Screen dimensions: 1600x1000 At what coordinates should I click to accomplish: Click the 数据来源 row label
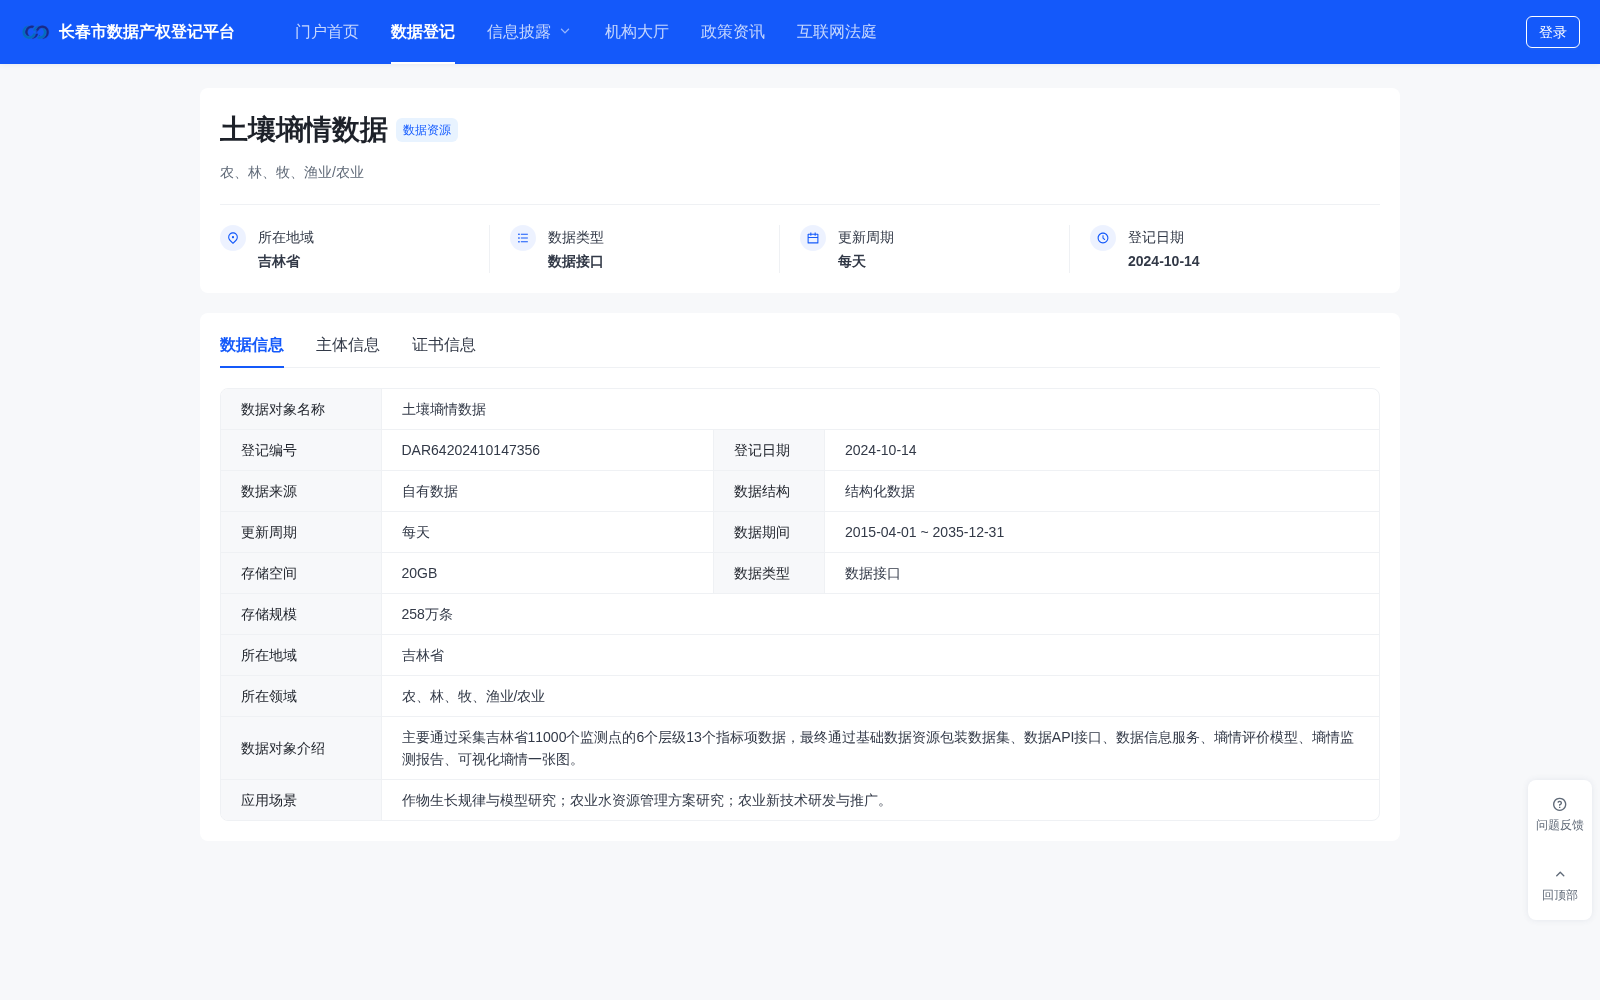pyautogui.click(x=269, y=491)
